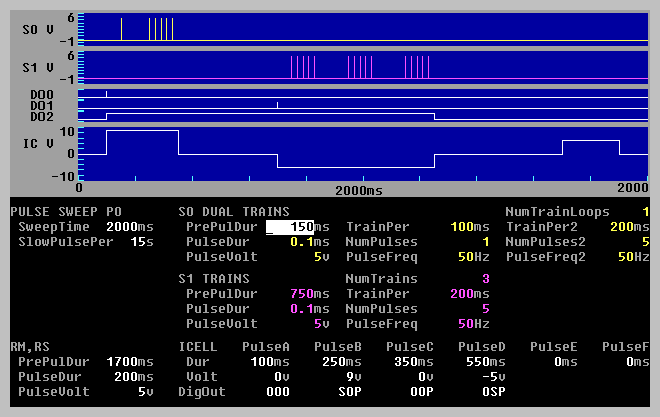This screenshot has height=417, width=660.
Task: Select the NumTrainLoops value field
Action: 645,212
